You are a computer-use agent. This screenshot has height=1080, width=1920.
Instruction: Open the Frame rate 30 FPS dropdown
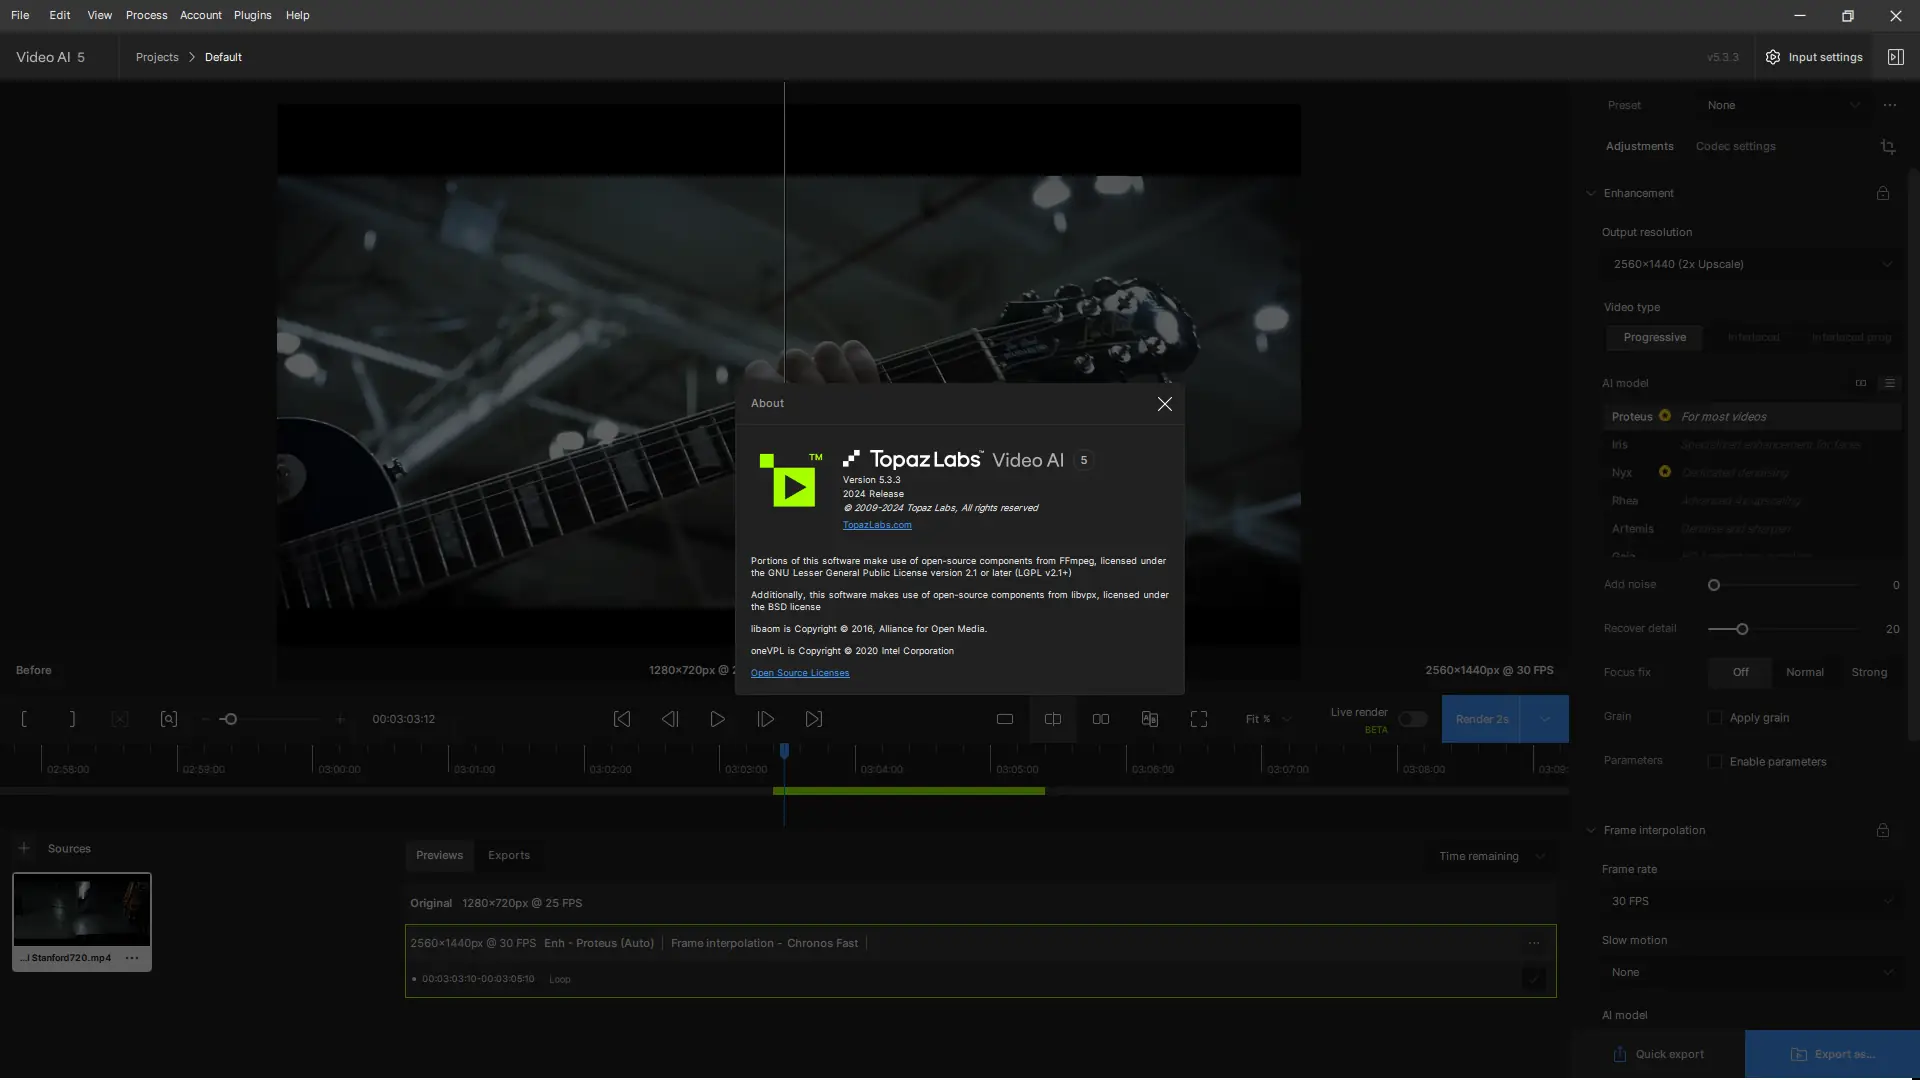click(1751, 901)
